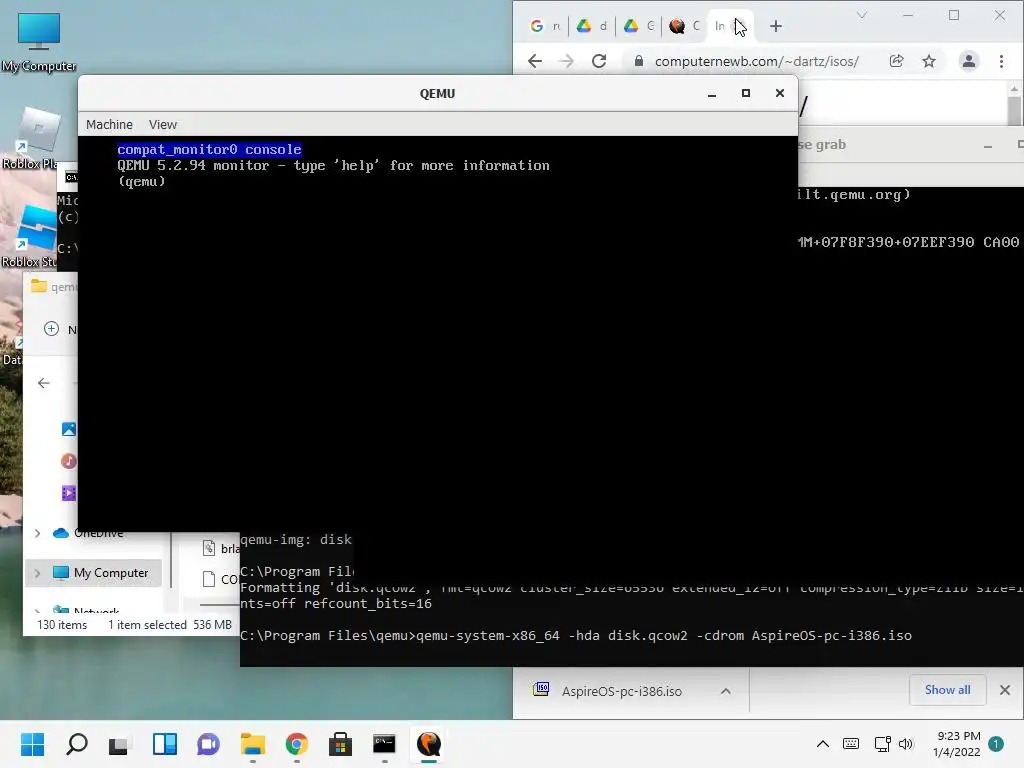The width and height of the screenshot is (1024, 768).
Task: Open the Machine menu in QEMU
Action: [109, 124]
